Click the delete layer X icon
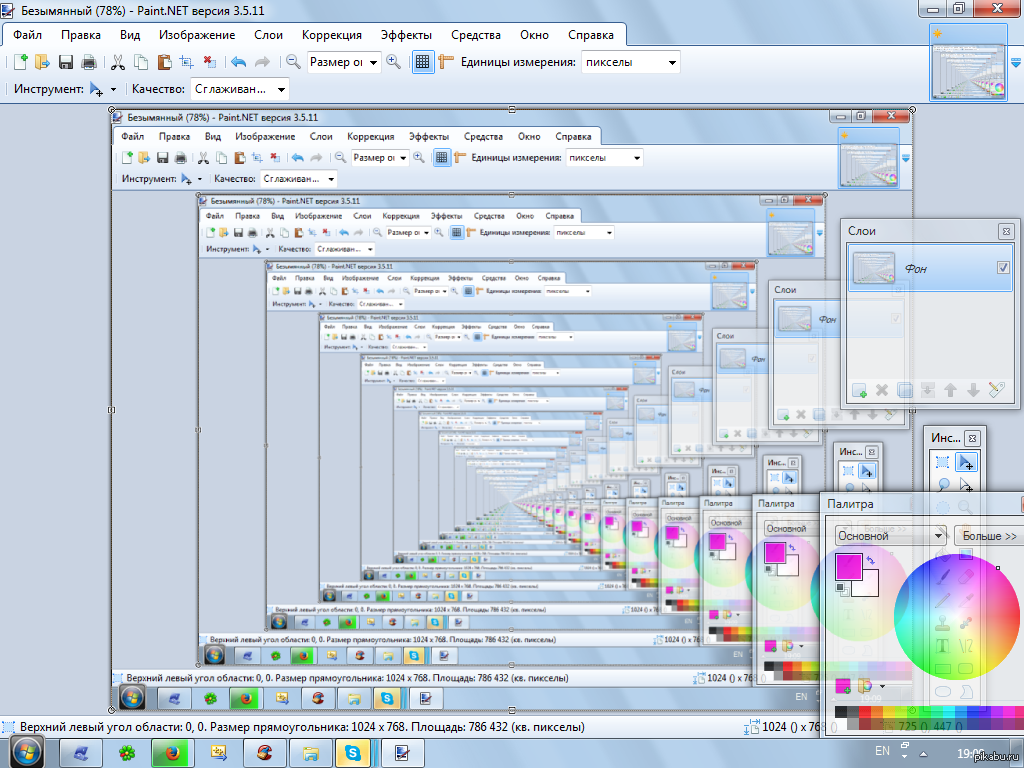 tap(882, 391)
